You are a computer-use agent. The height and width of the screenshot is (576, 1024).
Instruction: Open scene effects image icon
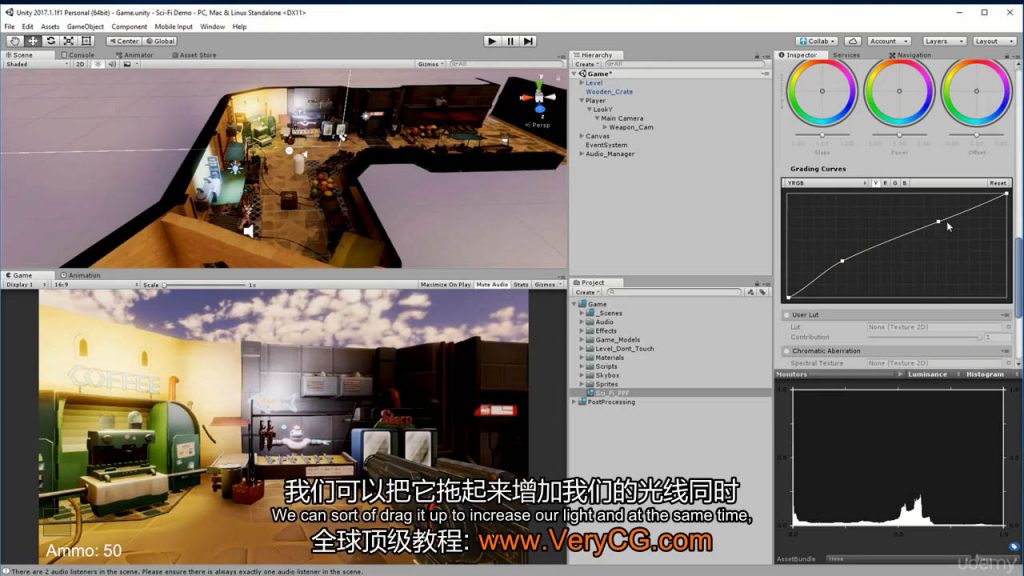point(127,64)
